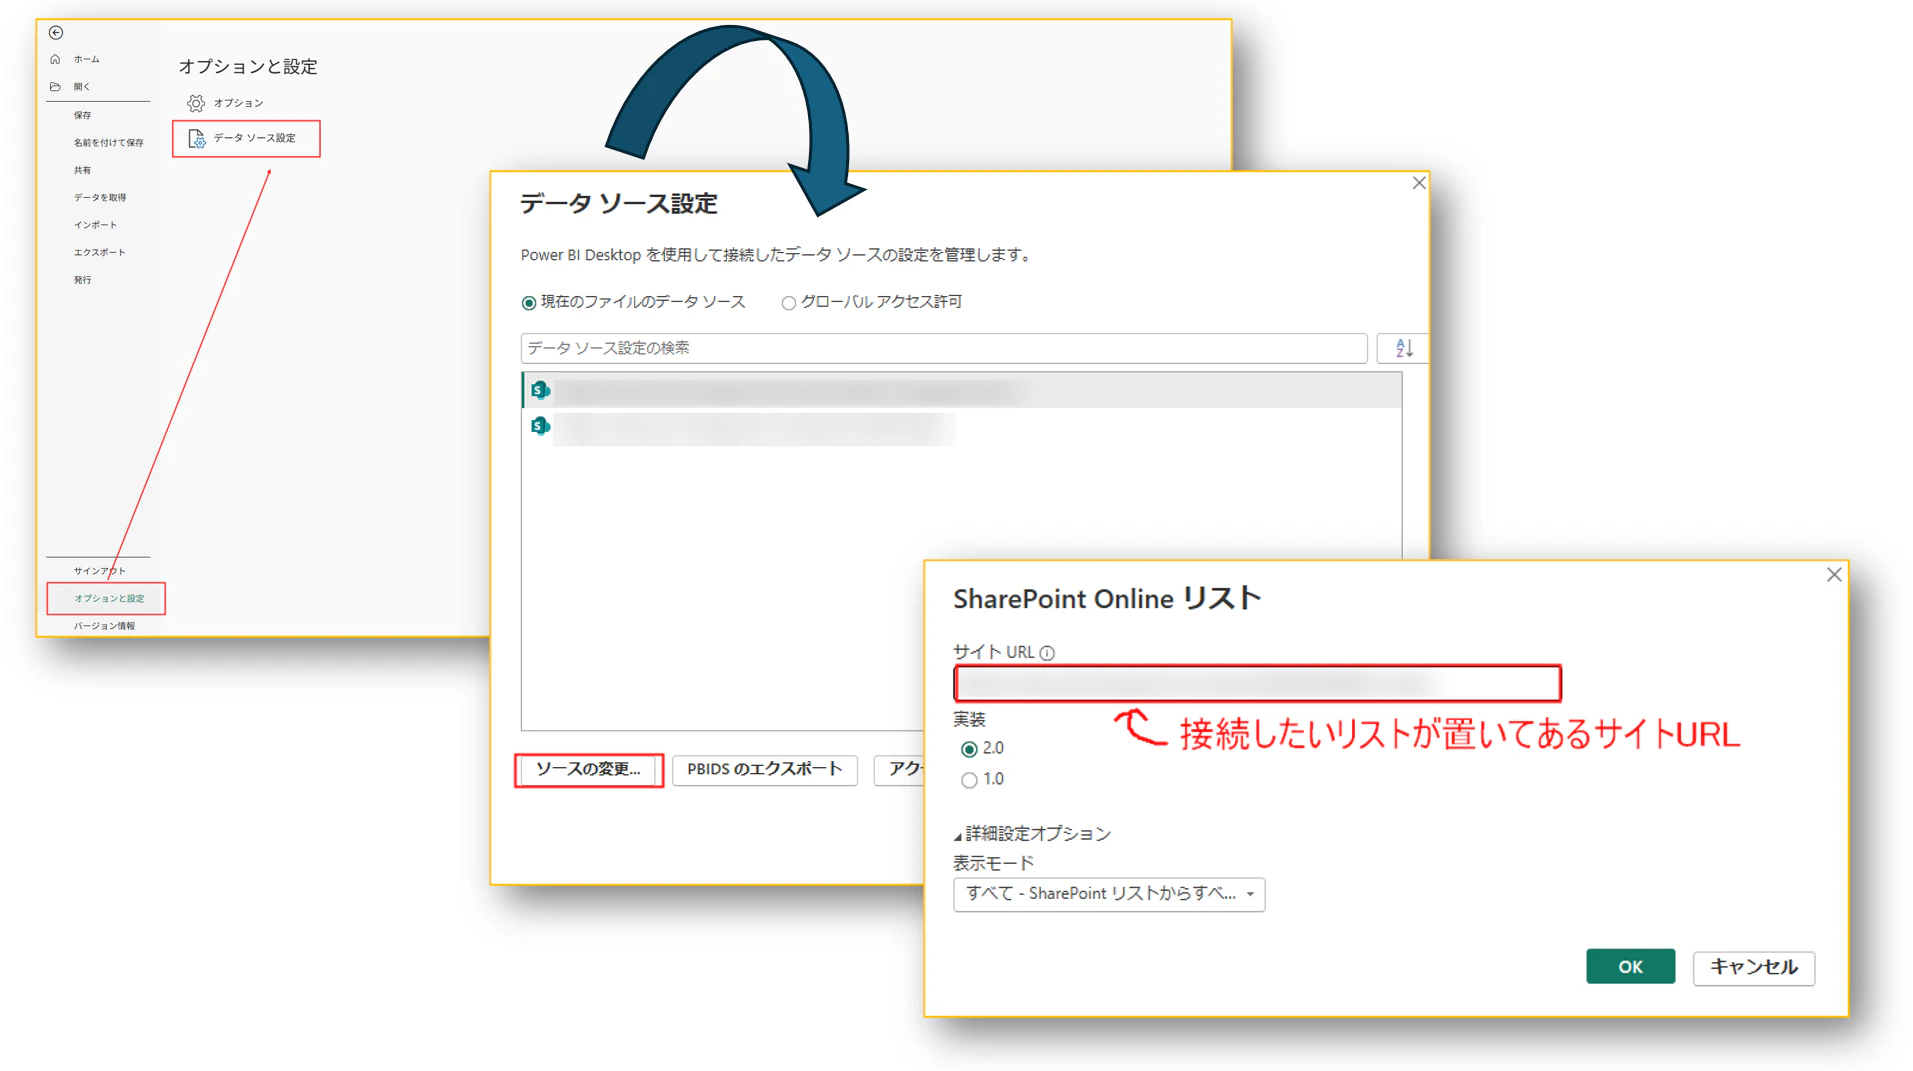
Task: Select 共有 in the backstage menu
Action: coord(82,170)
